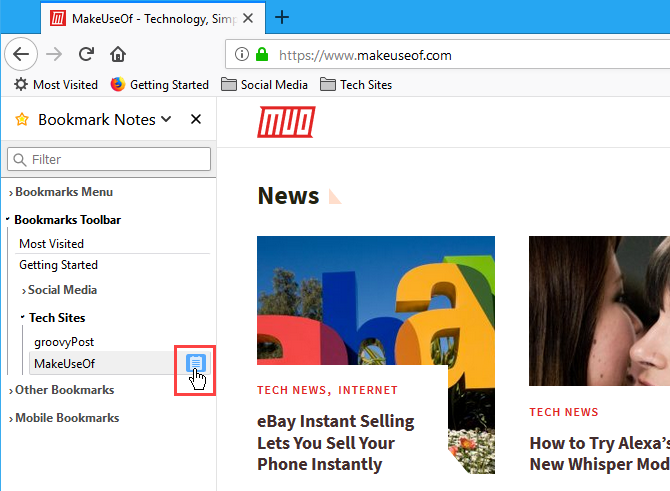Open the Bookmark Notes sidebar dropdown

pos(166,120)
